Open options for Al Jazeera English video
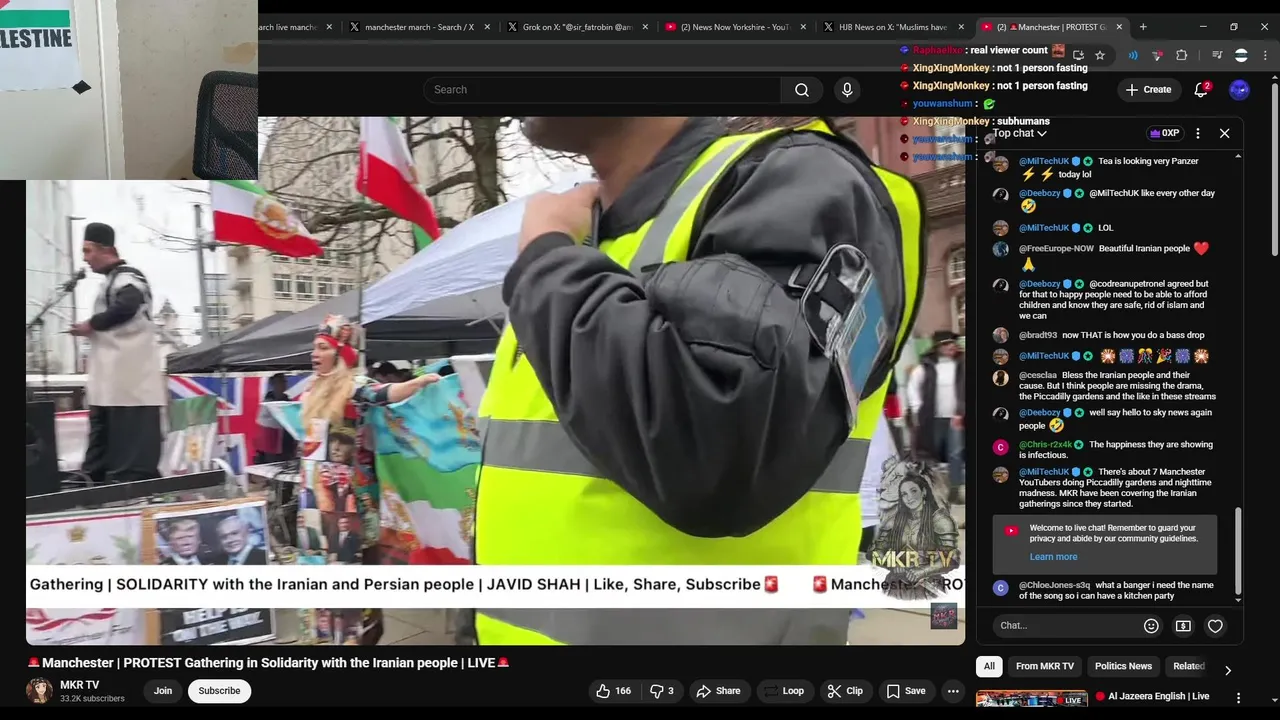Image resolution: width=1280 pixels, height=720 pixels. pos(1238,698)
